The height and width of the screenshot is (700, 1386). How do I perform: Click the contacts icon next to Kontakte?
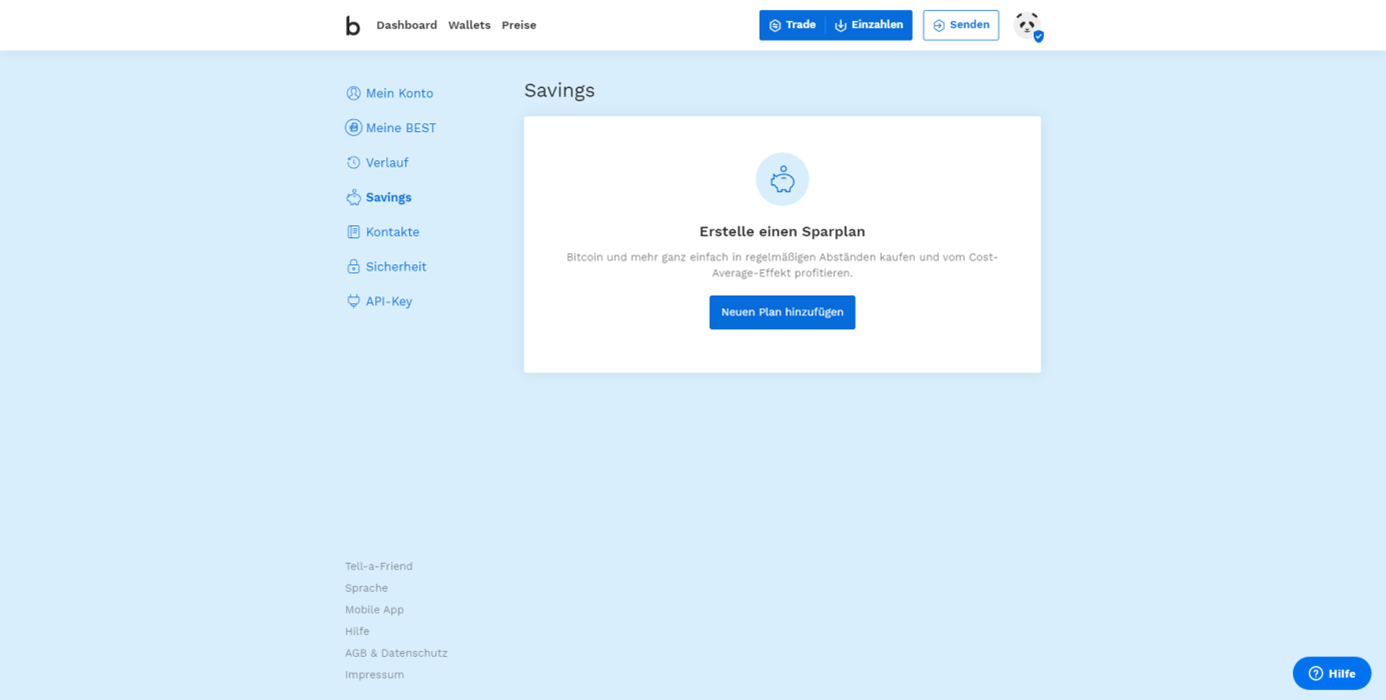click(352, 231)
